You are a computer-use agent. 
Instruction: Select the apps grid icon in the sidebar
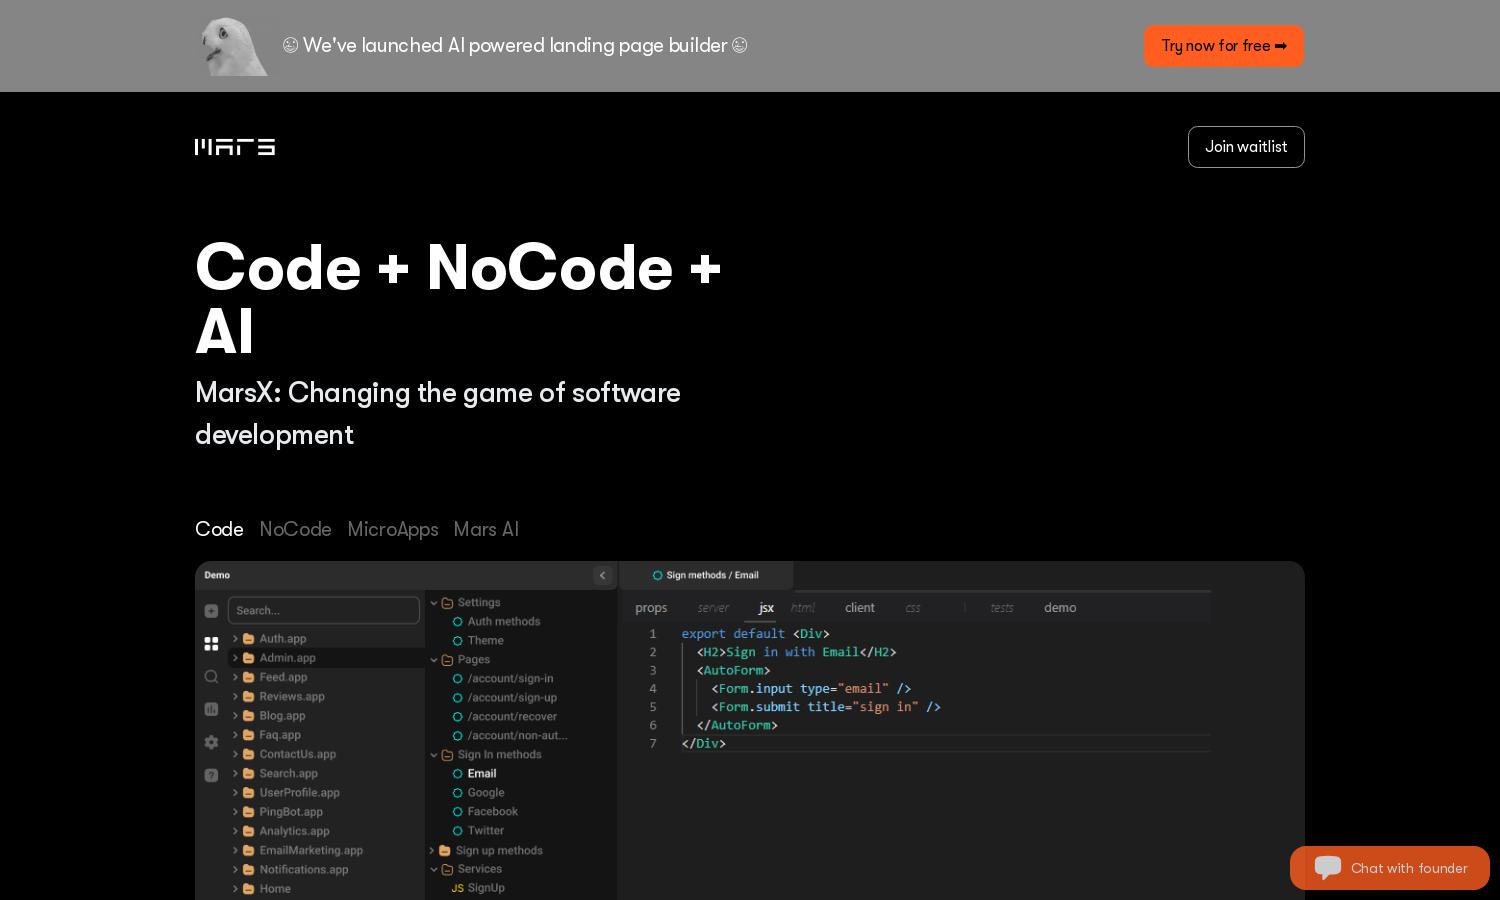pos(211,644)
